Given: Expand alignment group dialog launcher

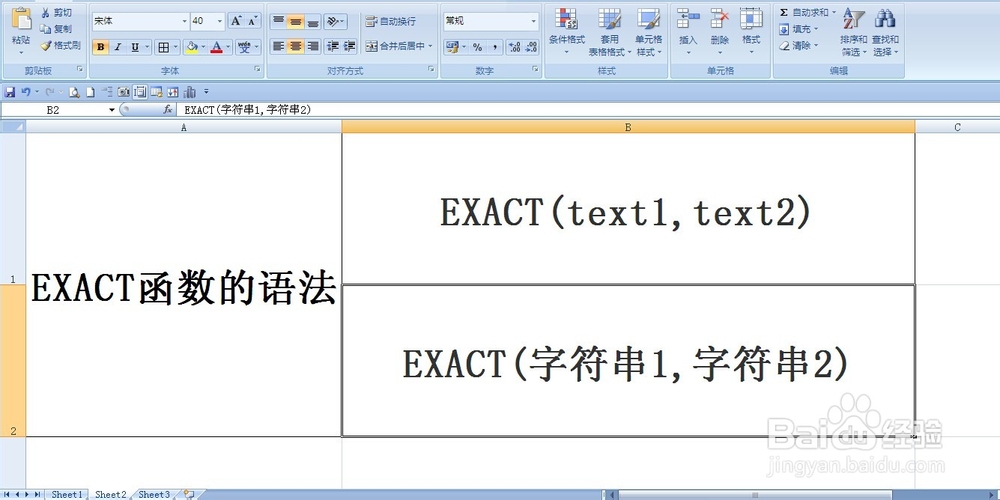Looking at the screenshot, I should (432, 68).
